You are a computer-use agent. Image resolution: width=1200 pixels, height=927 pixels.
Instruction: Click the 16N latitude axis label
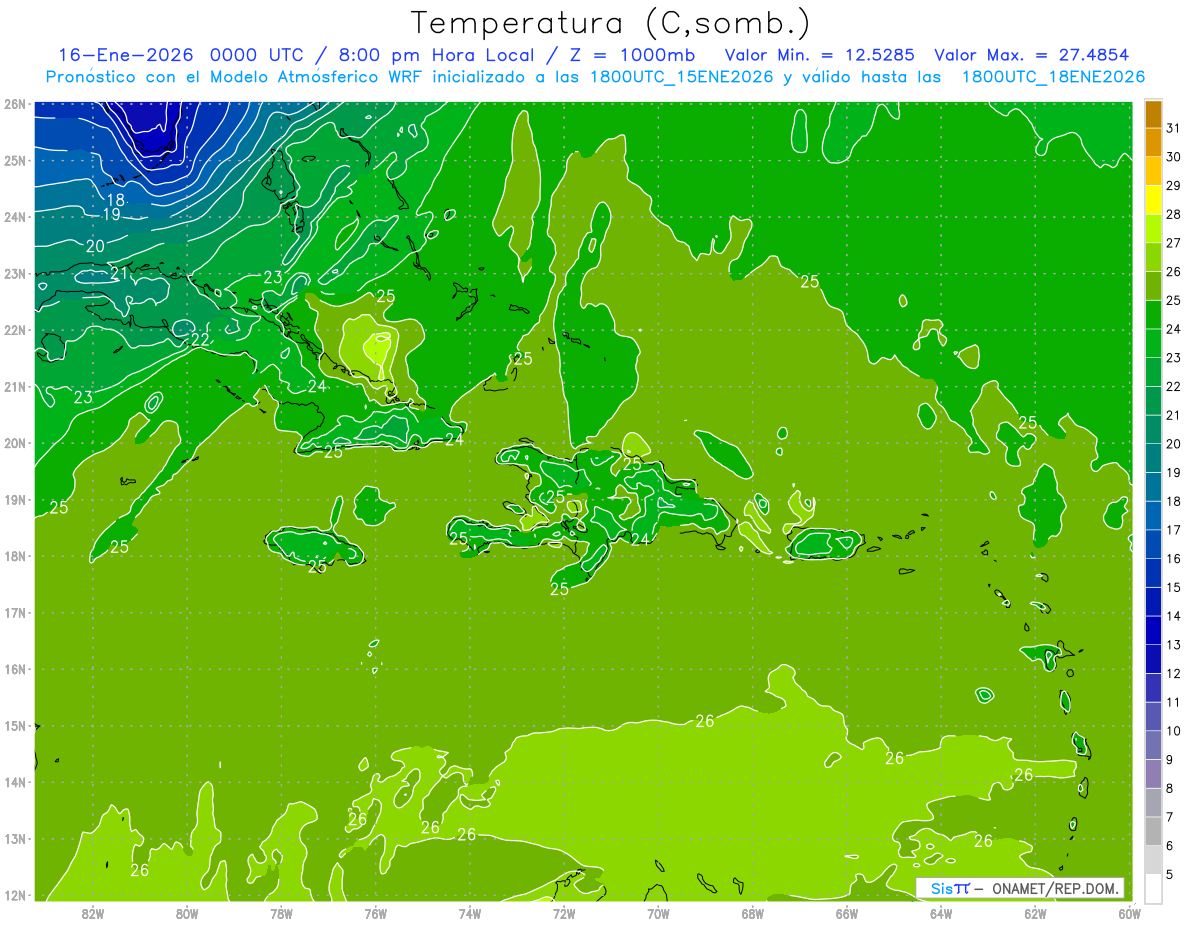coord(15,669)
